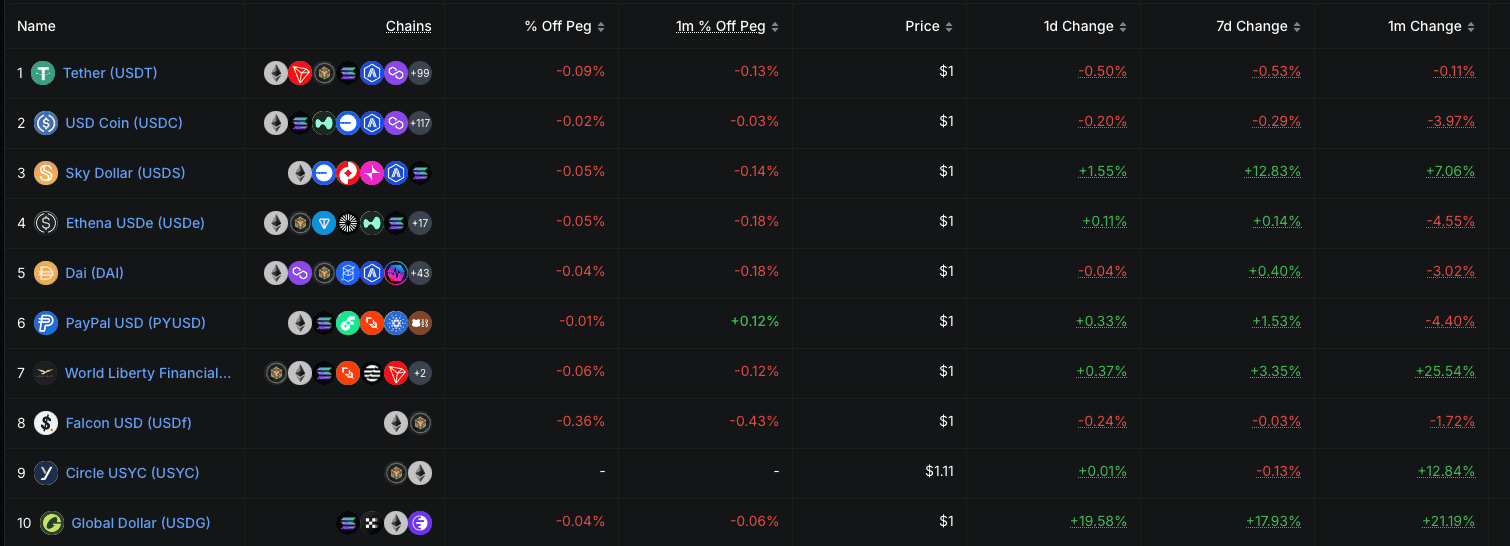Click the Chains column header

coord(408,27)
